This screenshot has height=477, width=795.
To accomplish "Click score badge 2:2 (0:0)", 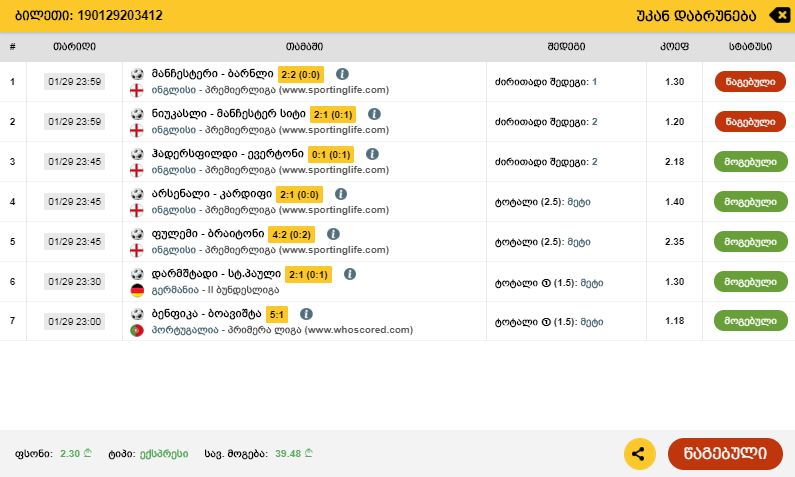I will [x=301, y=75].
